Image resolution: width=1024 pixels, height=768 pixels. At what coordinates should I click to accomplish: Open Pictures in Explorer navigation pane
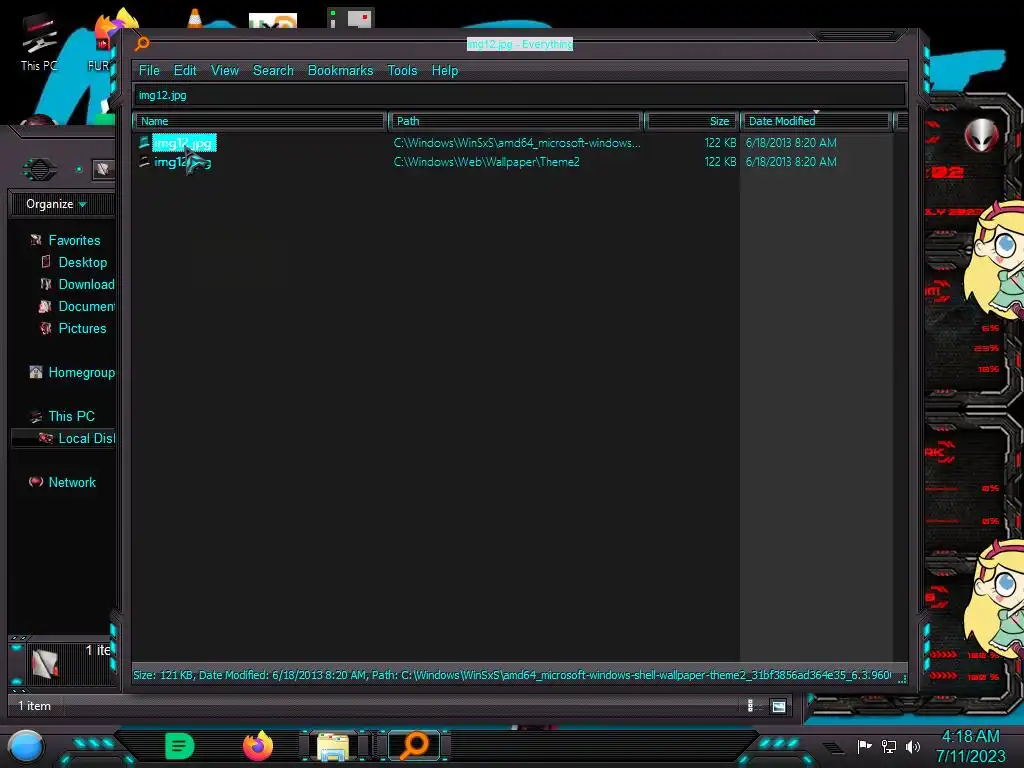tap(82, 328)
